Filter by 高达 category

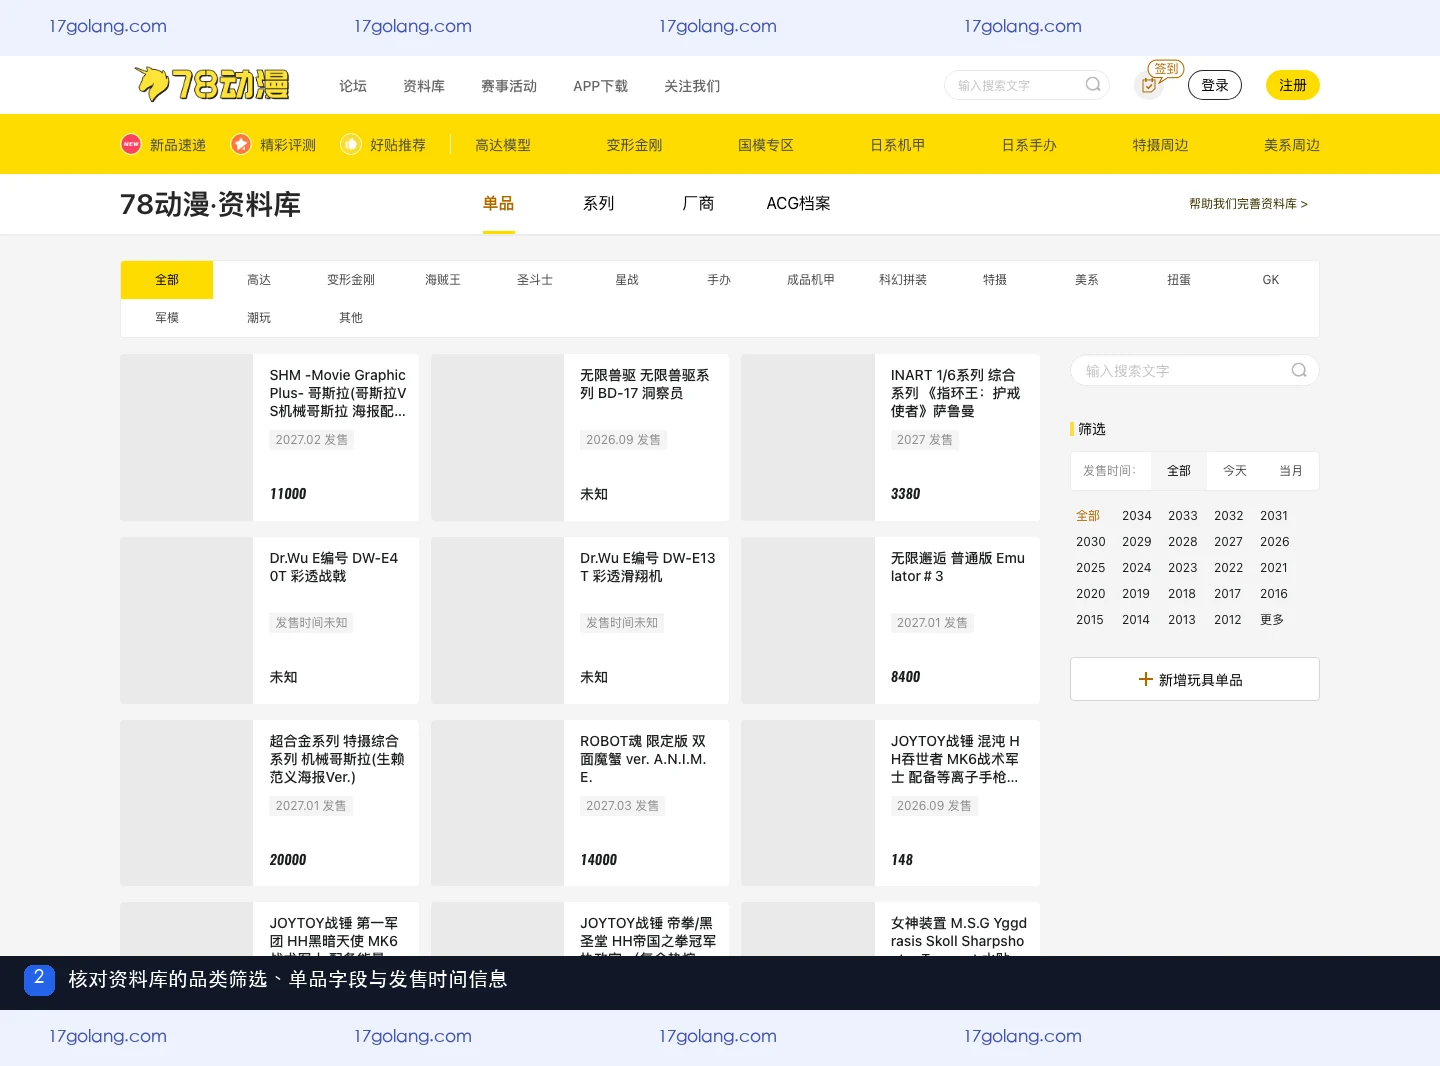click(x=259, y=280)
